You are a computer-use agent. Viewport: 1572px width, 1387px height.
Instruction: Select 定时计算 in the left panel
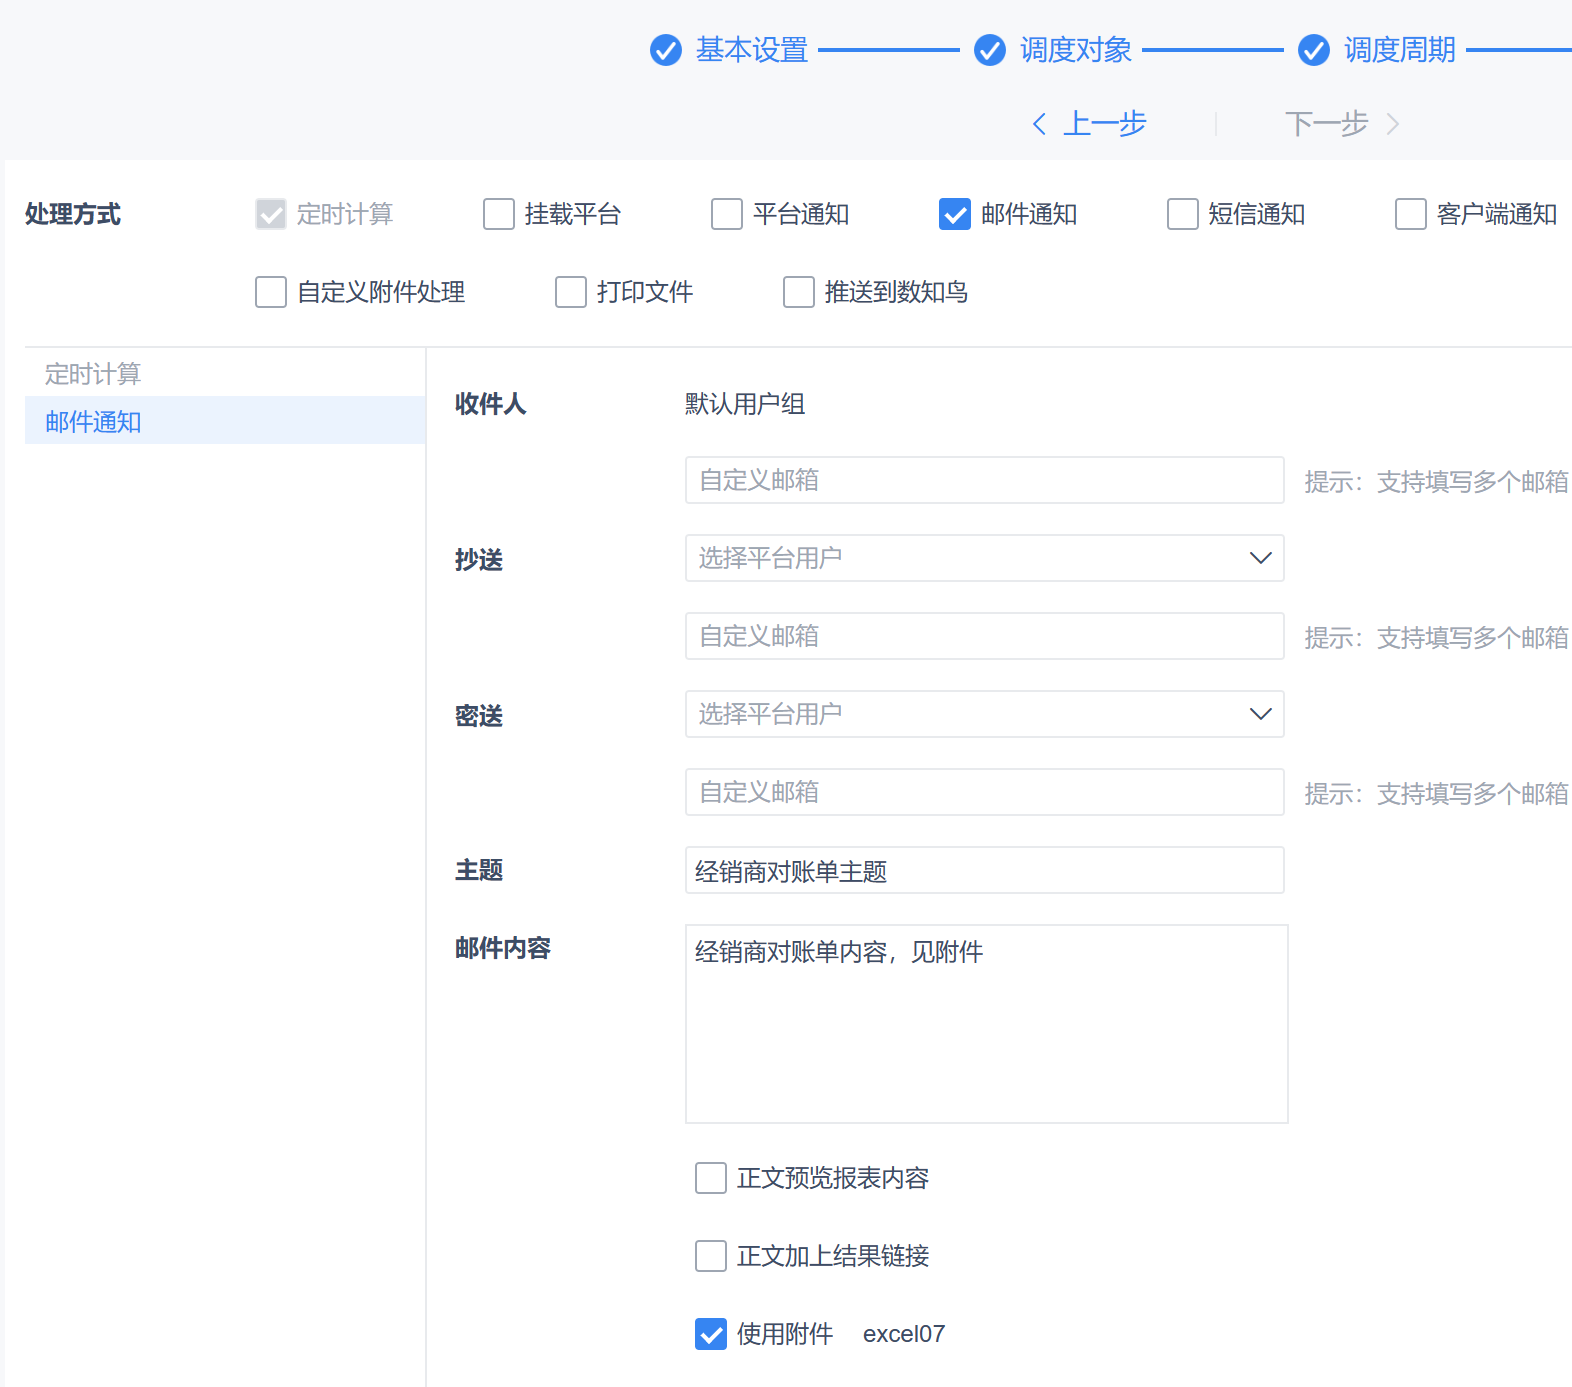[x=225, y=374]
